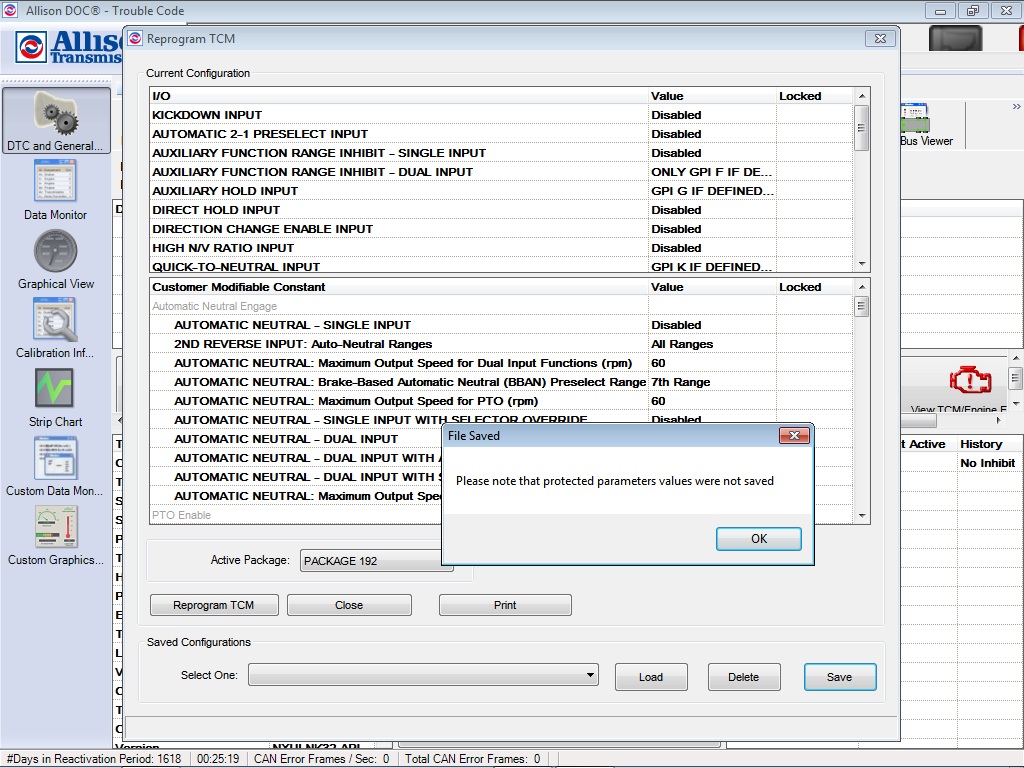Load a saved configuration
Image resolution: width=1024 pixels, height=768 pixels.
tap(651, 676)
